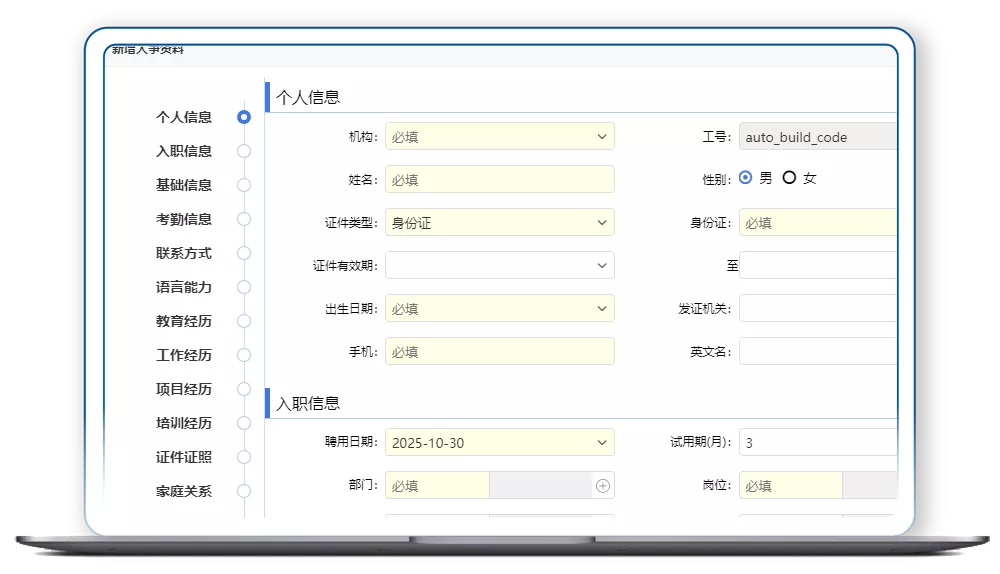The width and height of the screenshot is (1000, 574).
Task: Focus the 工号 field showing auto_build_code
Action: click(818, 136)
